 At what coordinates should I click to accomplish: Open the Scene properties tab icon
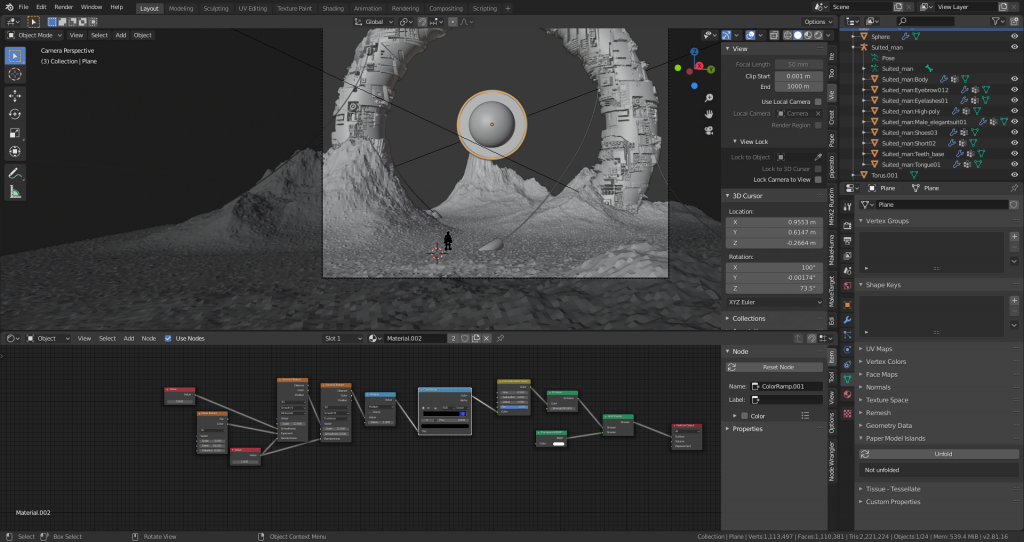point(848,271)
